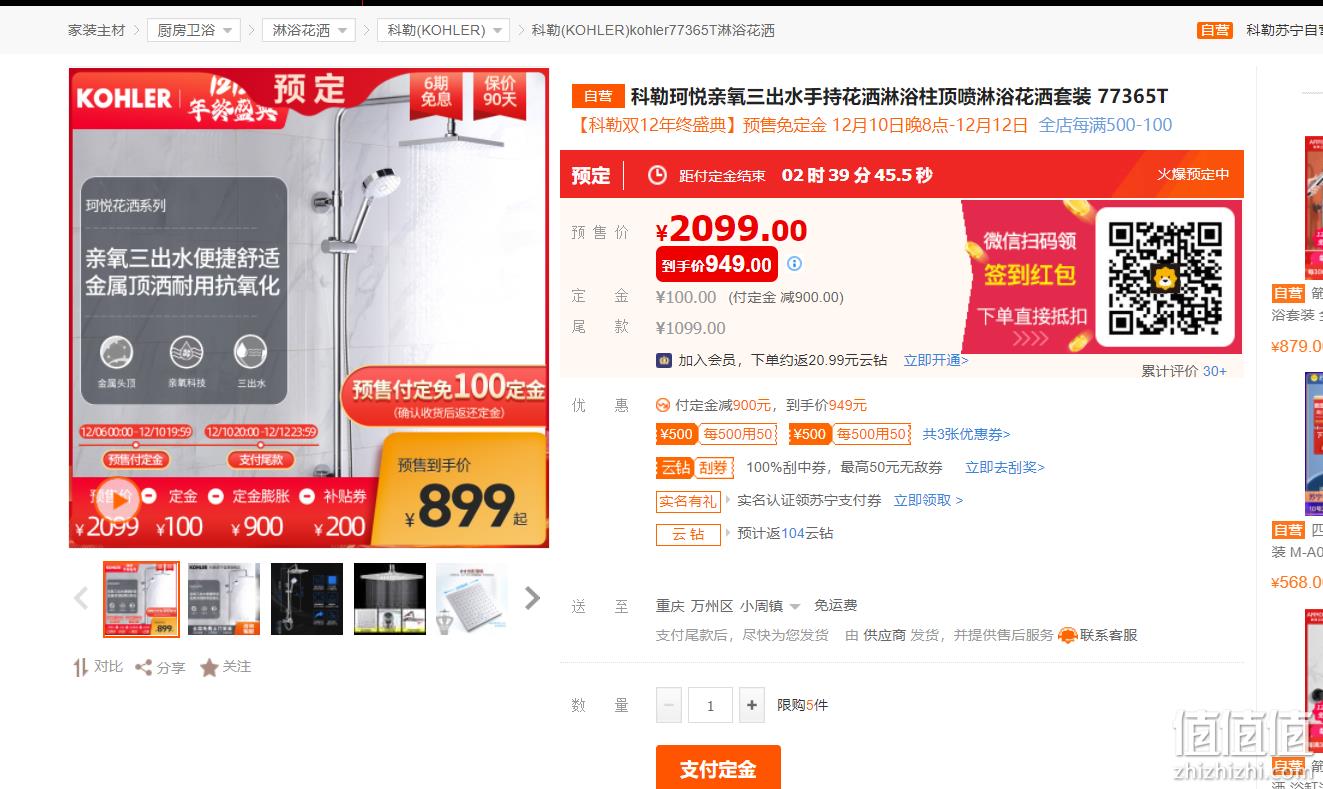Open the 厨房卫浴 breadcrumb dropdown

(194, 30)
